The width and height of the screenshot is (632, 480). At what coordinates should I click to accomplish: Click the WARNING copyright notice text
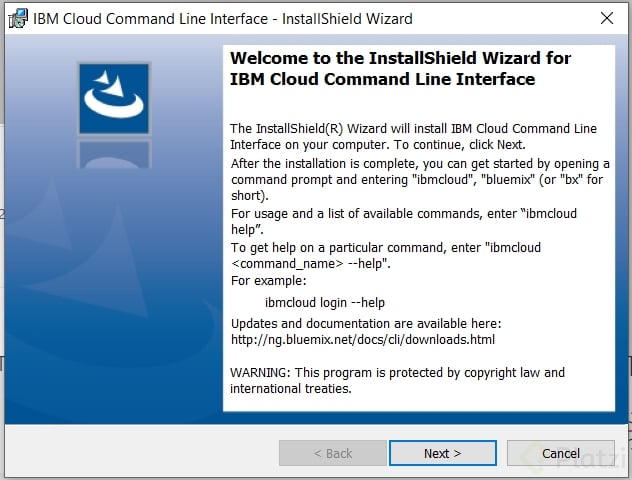pos(397,380)
